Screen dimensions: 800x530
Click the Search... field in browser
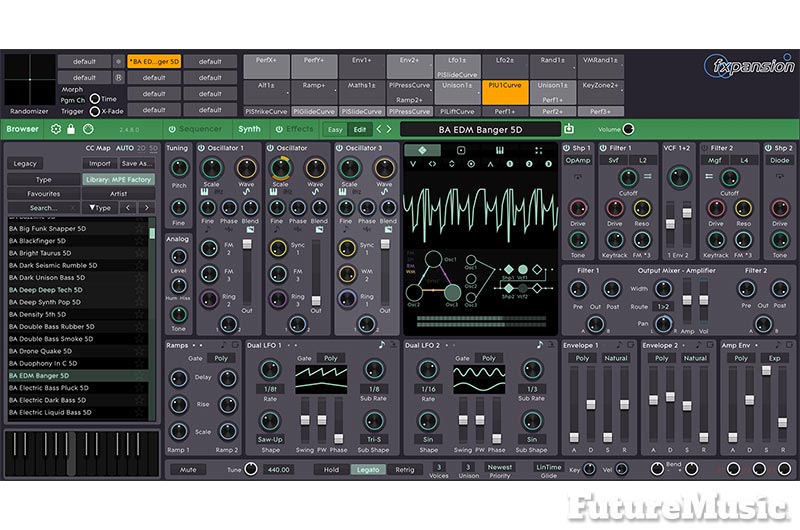click(x=44, y=208)
